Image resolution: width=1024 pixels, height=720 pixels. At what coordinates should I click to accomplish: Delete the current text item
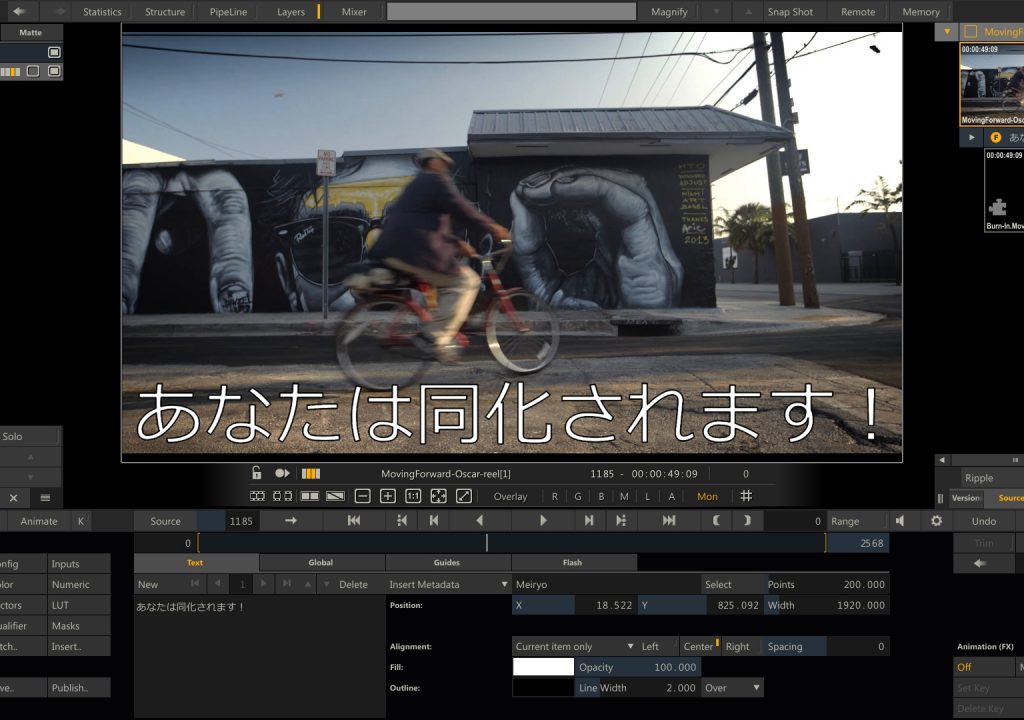pos(353,584)
